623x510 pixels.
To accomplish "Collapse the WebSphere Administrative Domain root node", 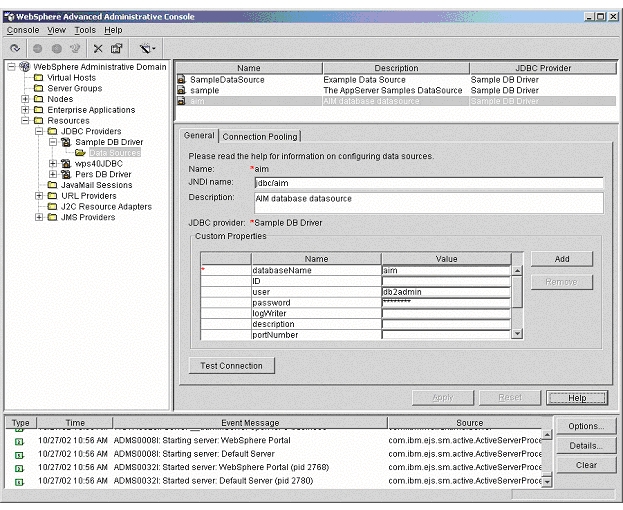I will 12,67.
